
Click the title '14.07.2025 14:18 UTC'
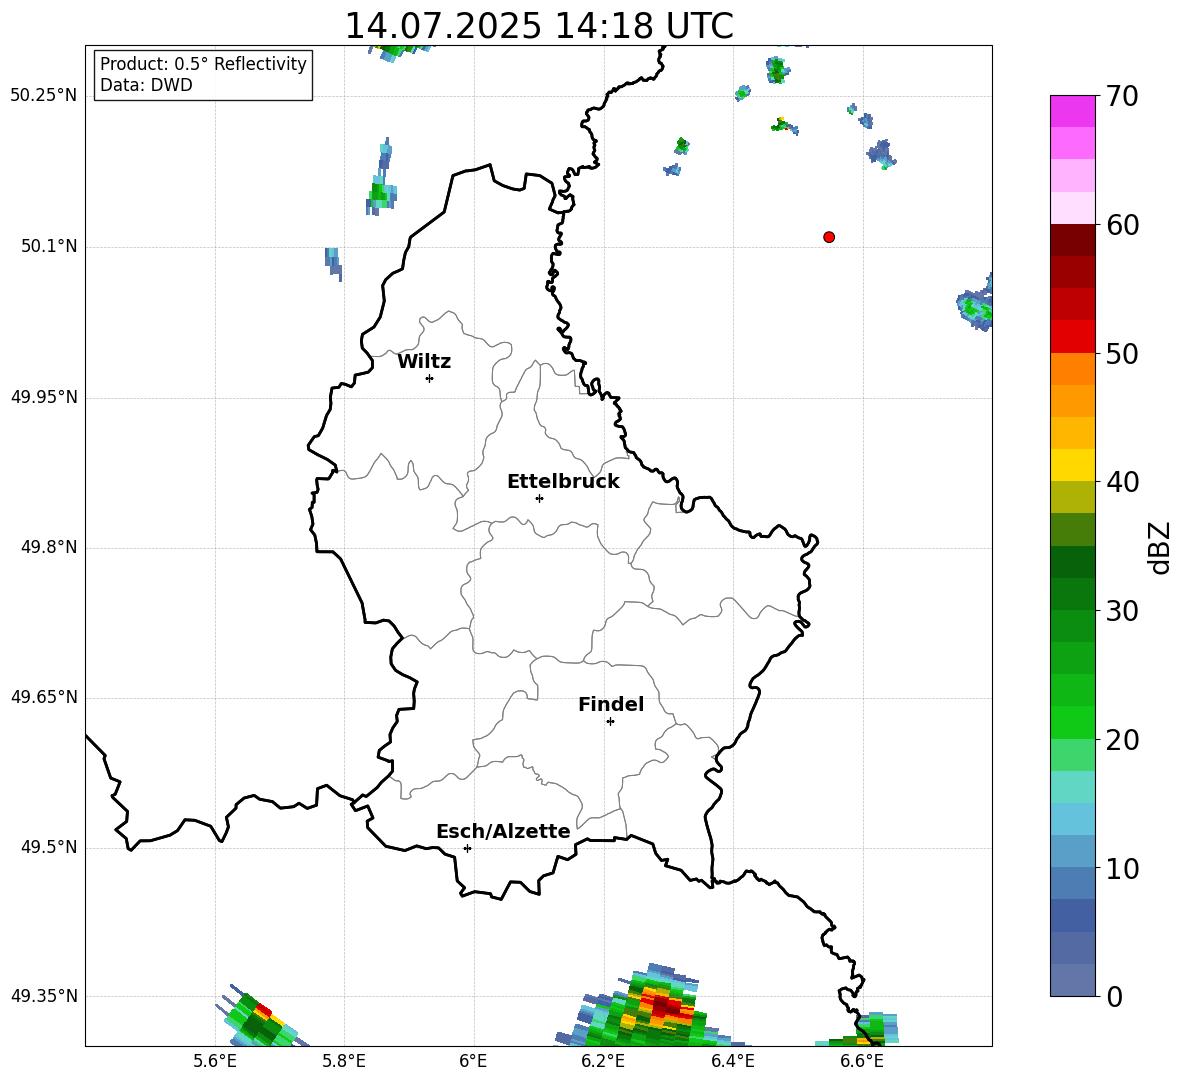tap(539, 26)
